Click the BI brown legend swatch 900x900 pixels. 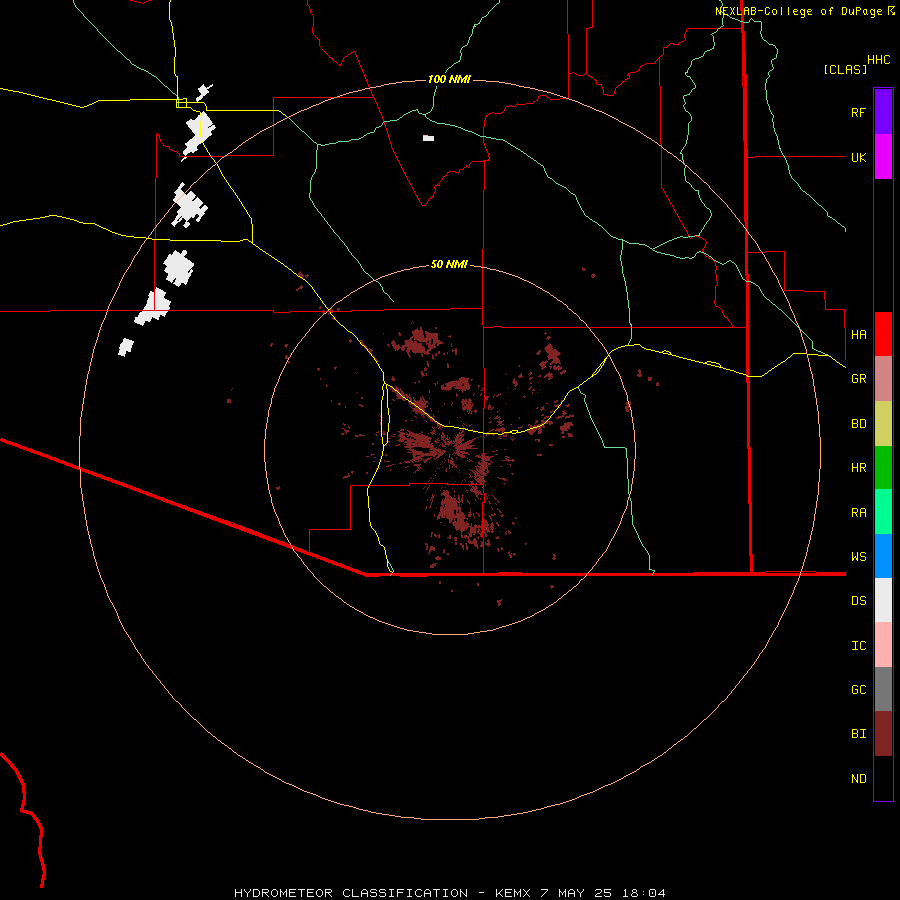pyautogui.click(x=883, y=734)
